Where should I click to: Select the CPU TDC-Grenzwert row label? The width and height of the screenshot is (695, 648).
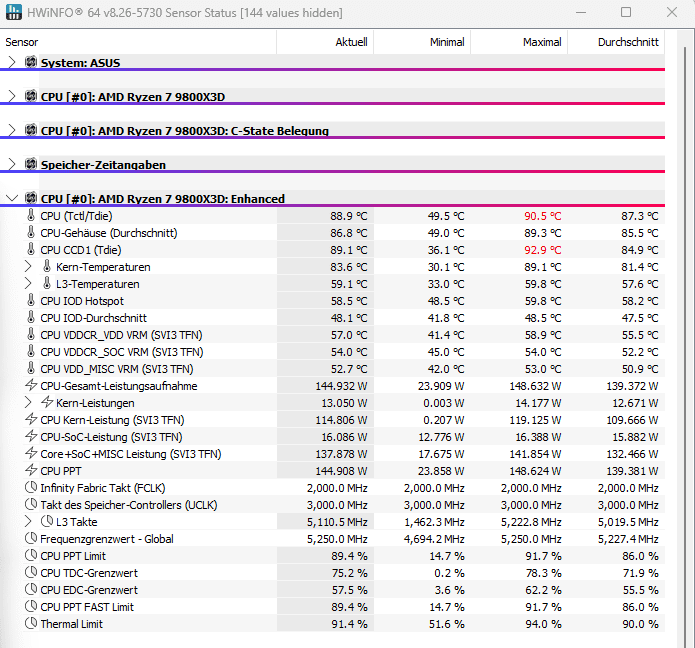pos(89,573)
